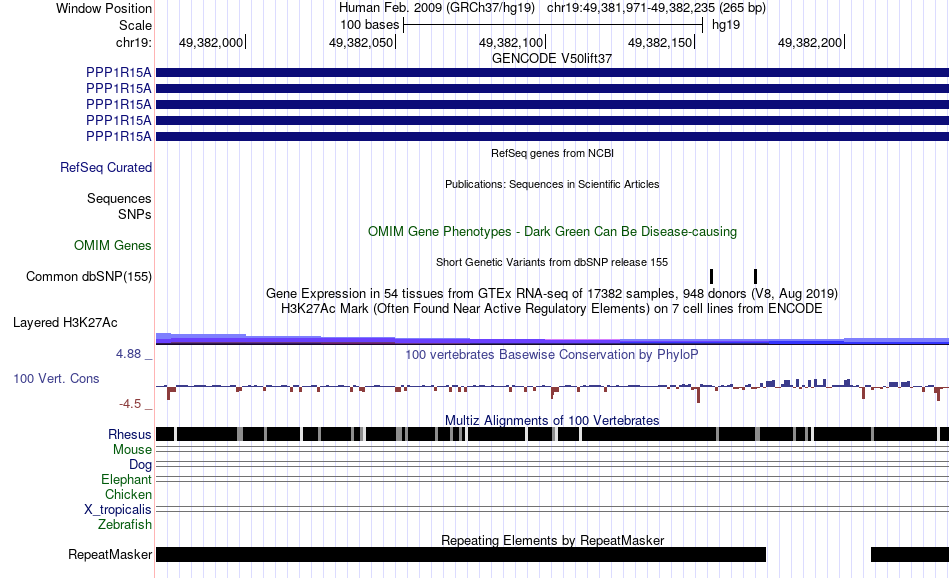Select the Chicken species label

(128, 494)
